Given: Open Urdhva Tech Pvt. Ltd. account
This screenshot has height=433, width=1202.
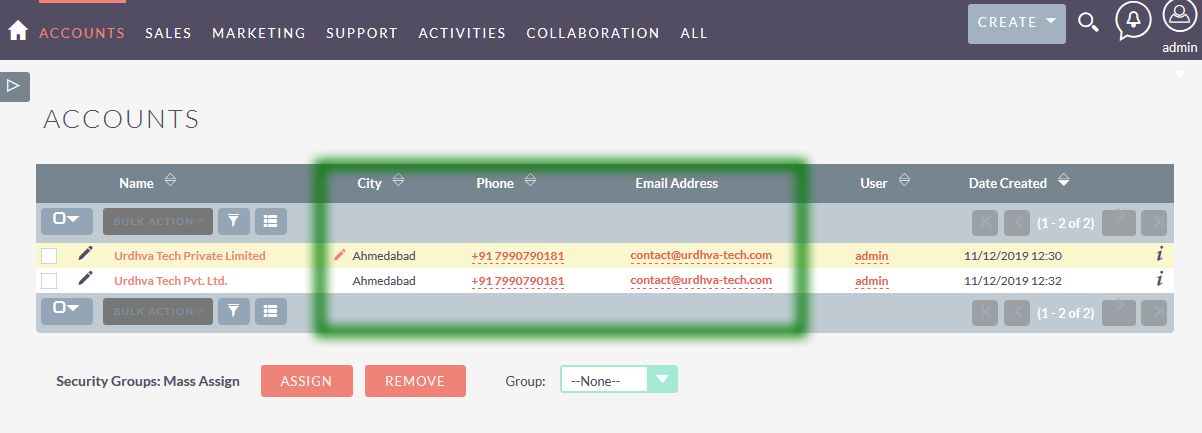Looking at the screenshot, I should (171, 281).
